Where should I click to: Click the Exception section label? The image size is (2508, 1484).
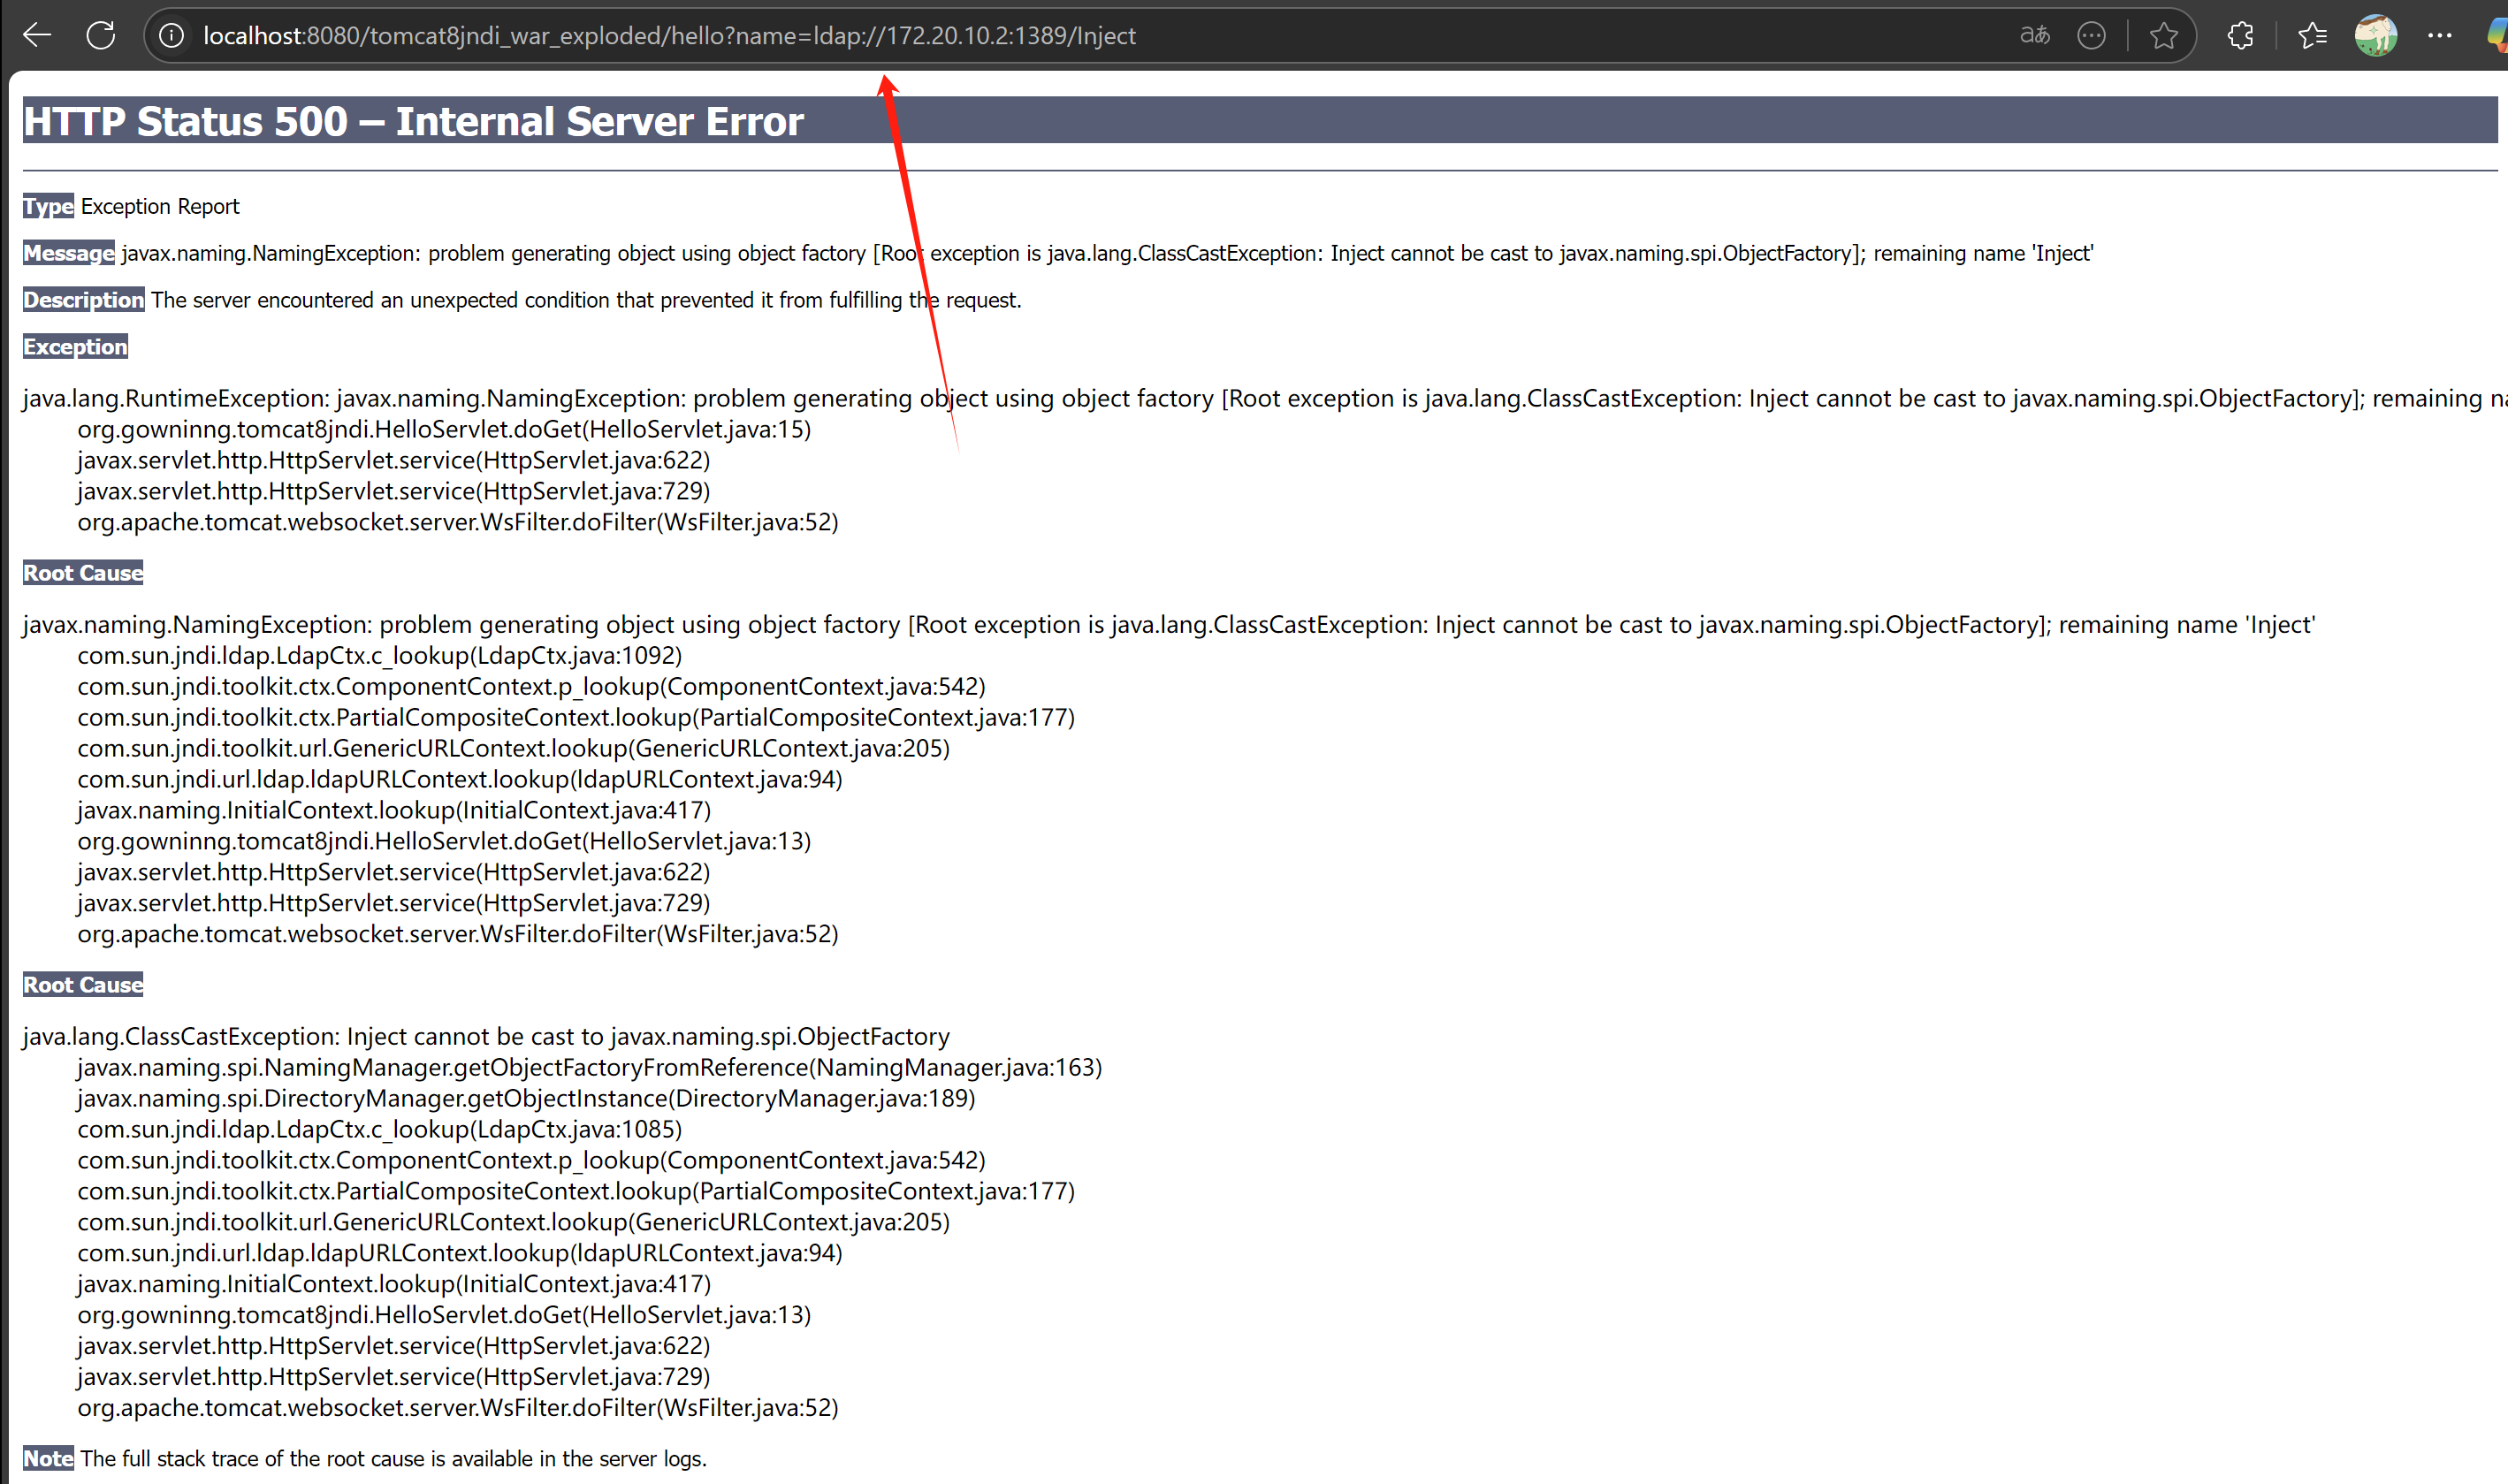tap(75, 347)
